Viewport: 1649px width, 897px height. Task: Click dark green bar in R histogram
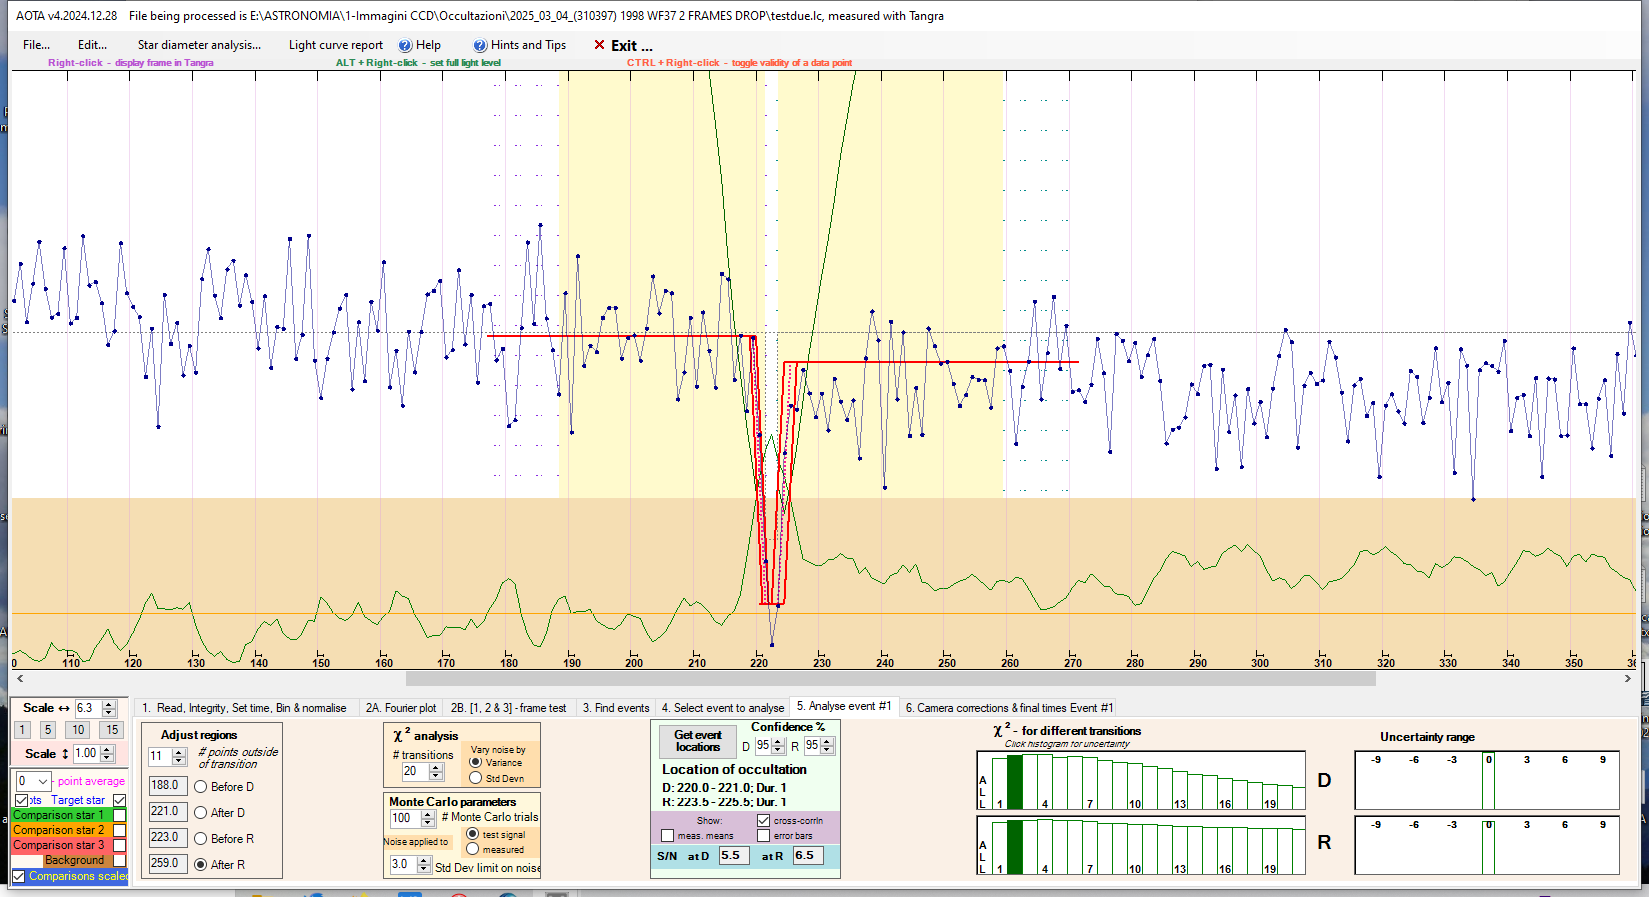(x=1015, y=847)
